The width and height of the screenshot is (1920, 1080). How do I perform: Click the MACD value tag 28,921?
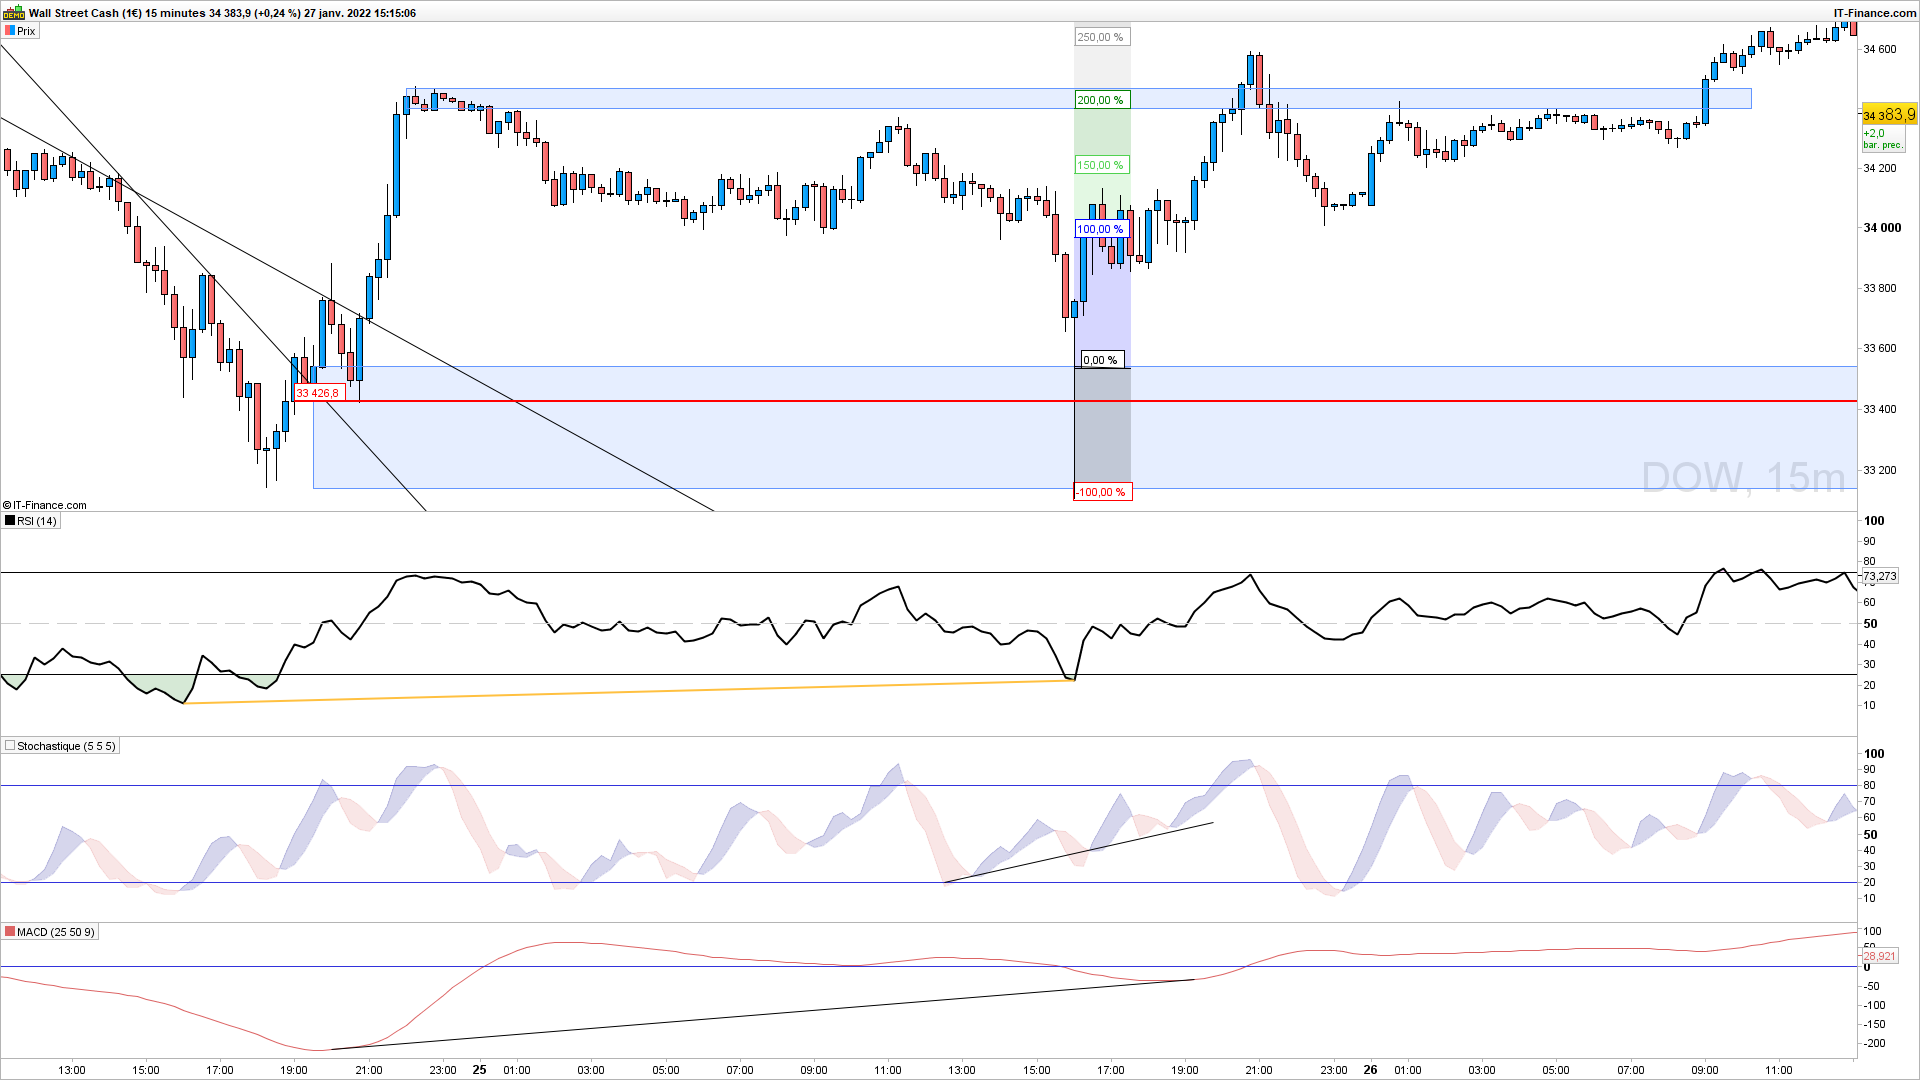pos(1879,956)
